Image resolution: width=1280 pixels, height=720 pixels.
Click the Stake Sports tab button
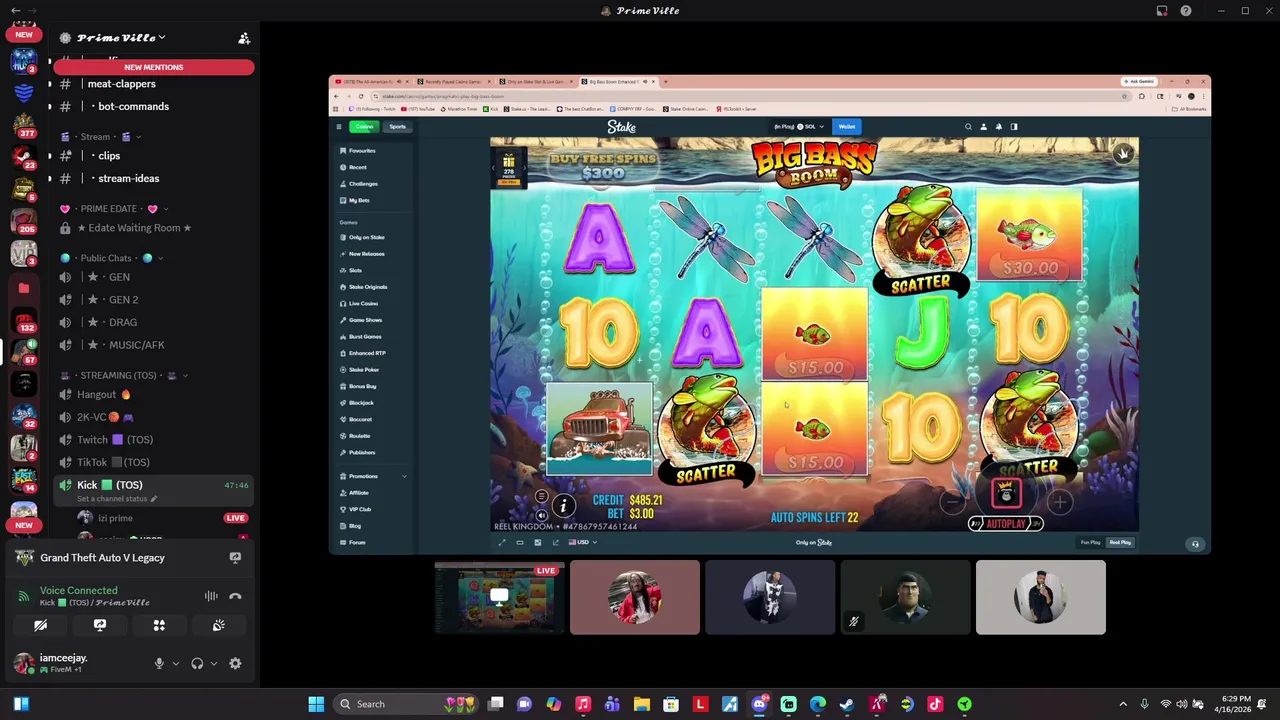point(397,127)
